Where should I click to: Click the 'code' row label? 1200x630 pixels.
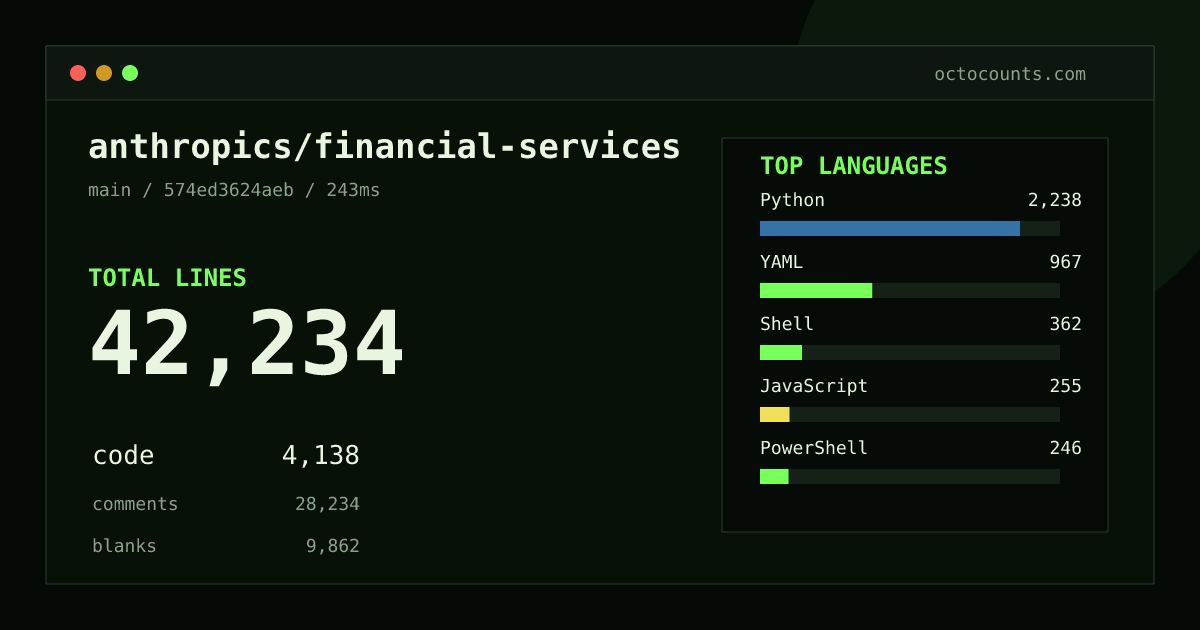(x=123, y=456)
